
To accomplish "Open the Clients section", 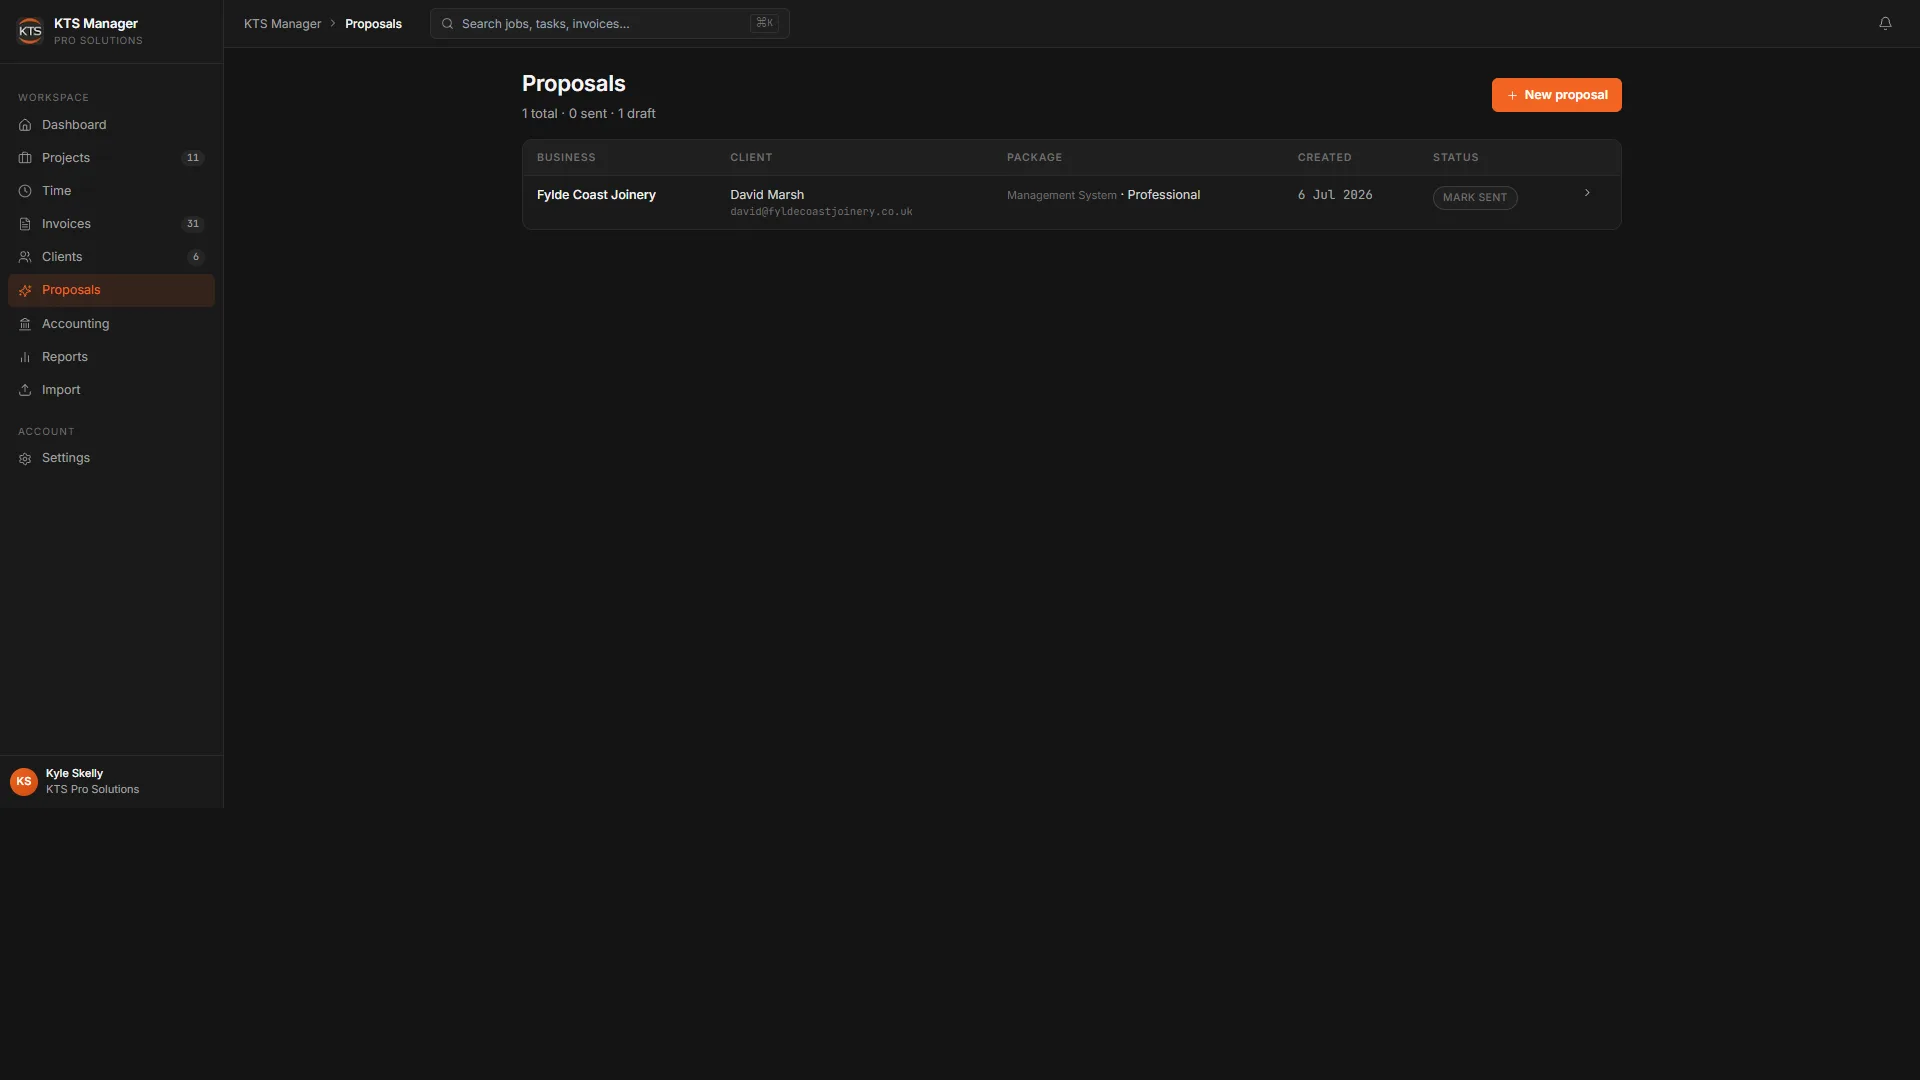I will [111, 257].
